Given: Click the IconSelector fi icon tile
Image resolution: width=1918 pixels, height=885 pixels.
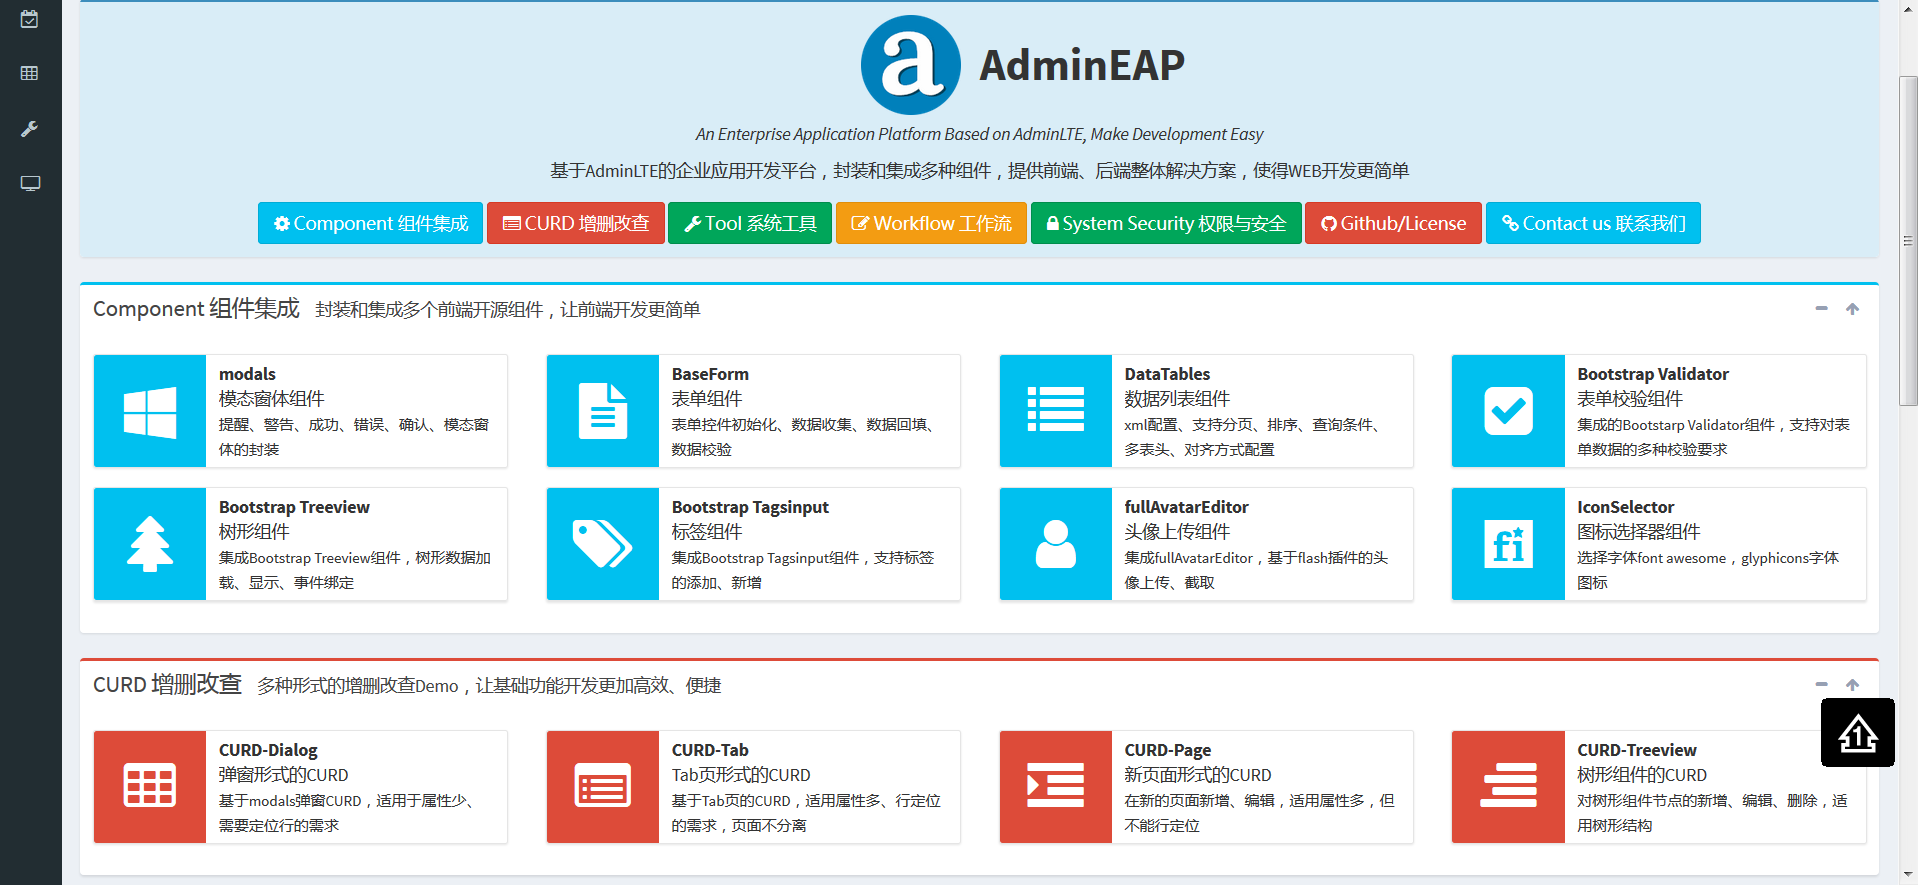Looking at the screenshot, I should pos(1508,544).
